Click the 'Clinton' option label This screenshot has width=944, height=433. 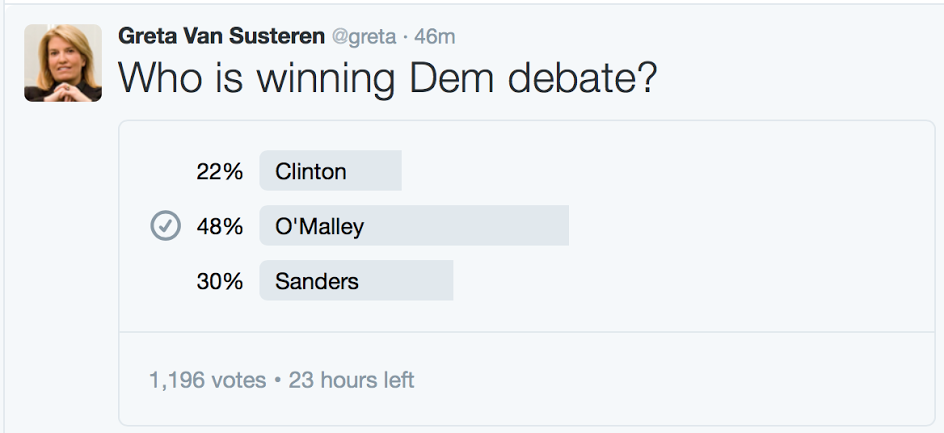point(311,172)
